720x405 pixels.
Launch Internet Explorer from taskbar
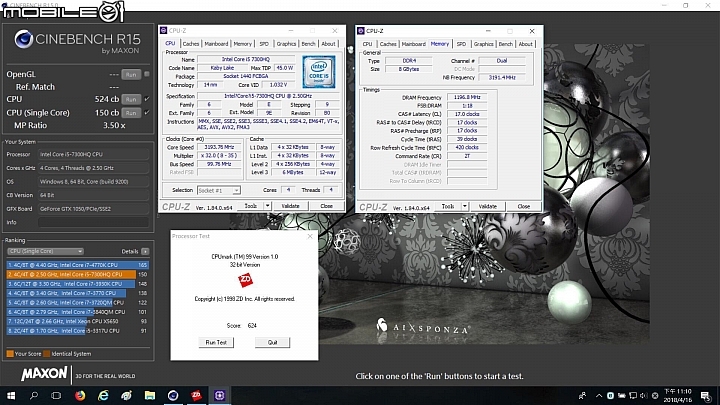(103, 395)
